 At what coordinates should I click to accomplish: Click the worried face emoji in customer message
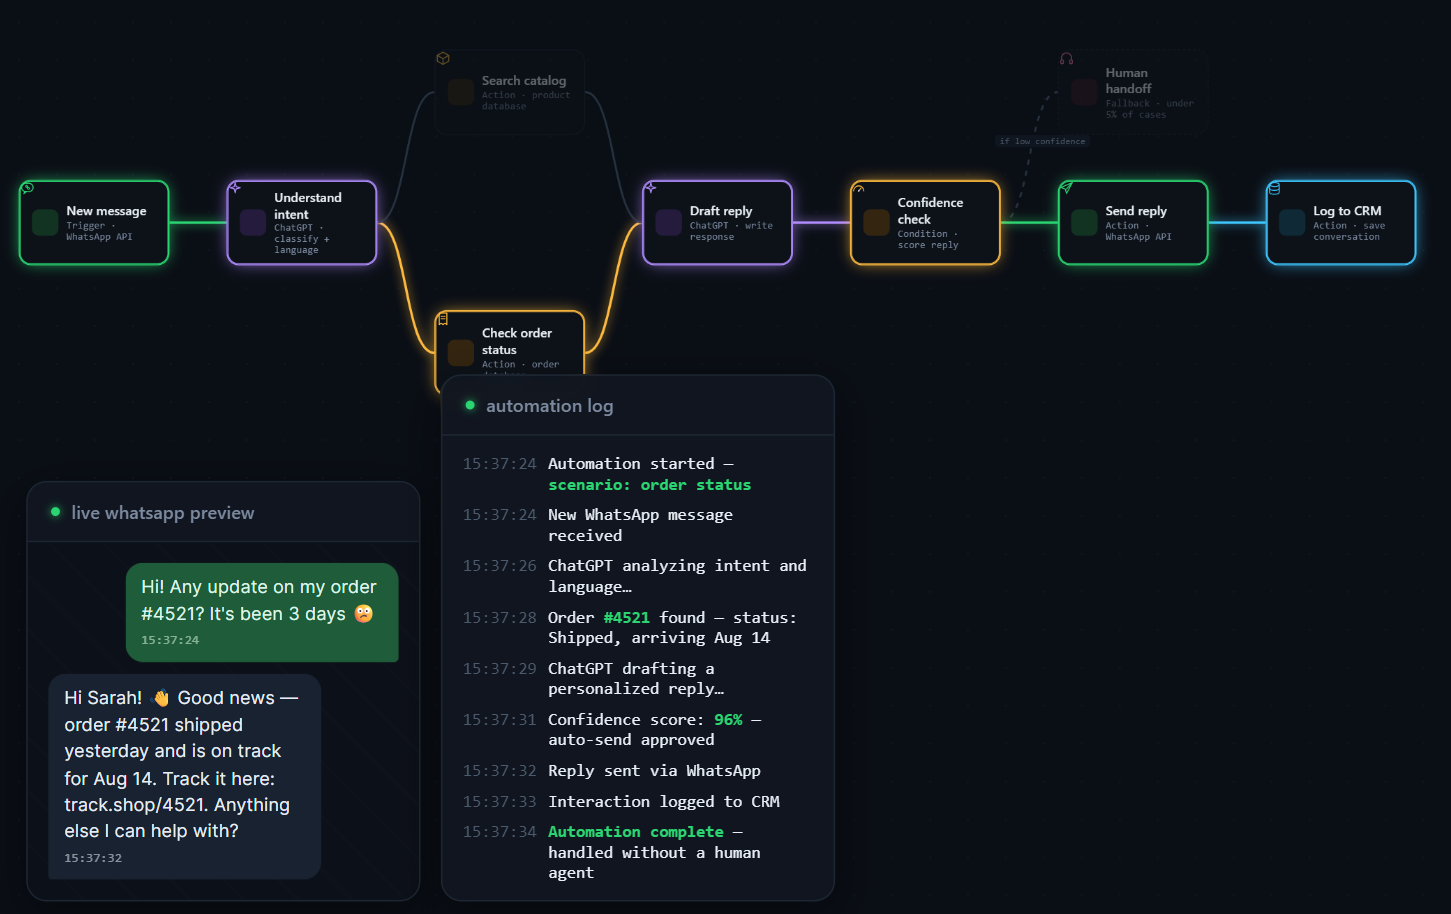[364, 614]
